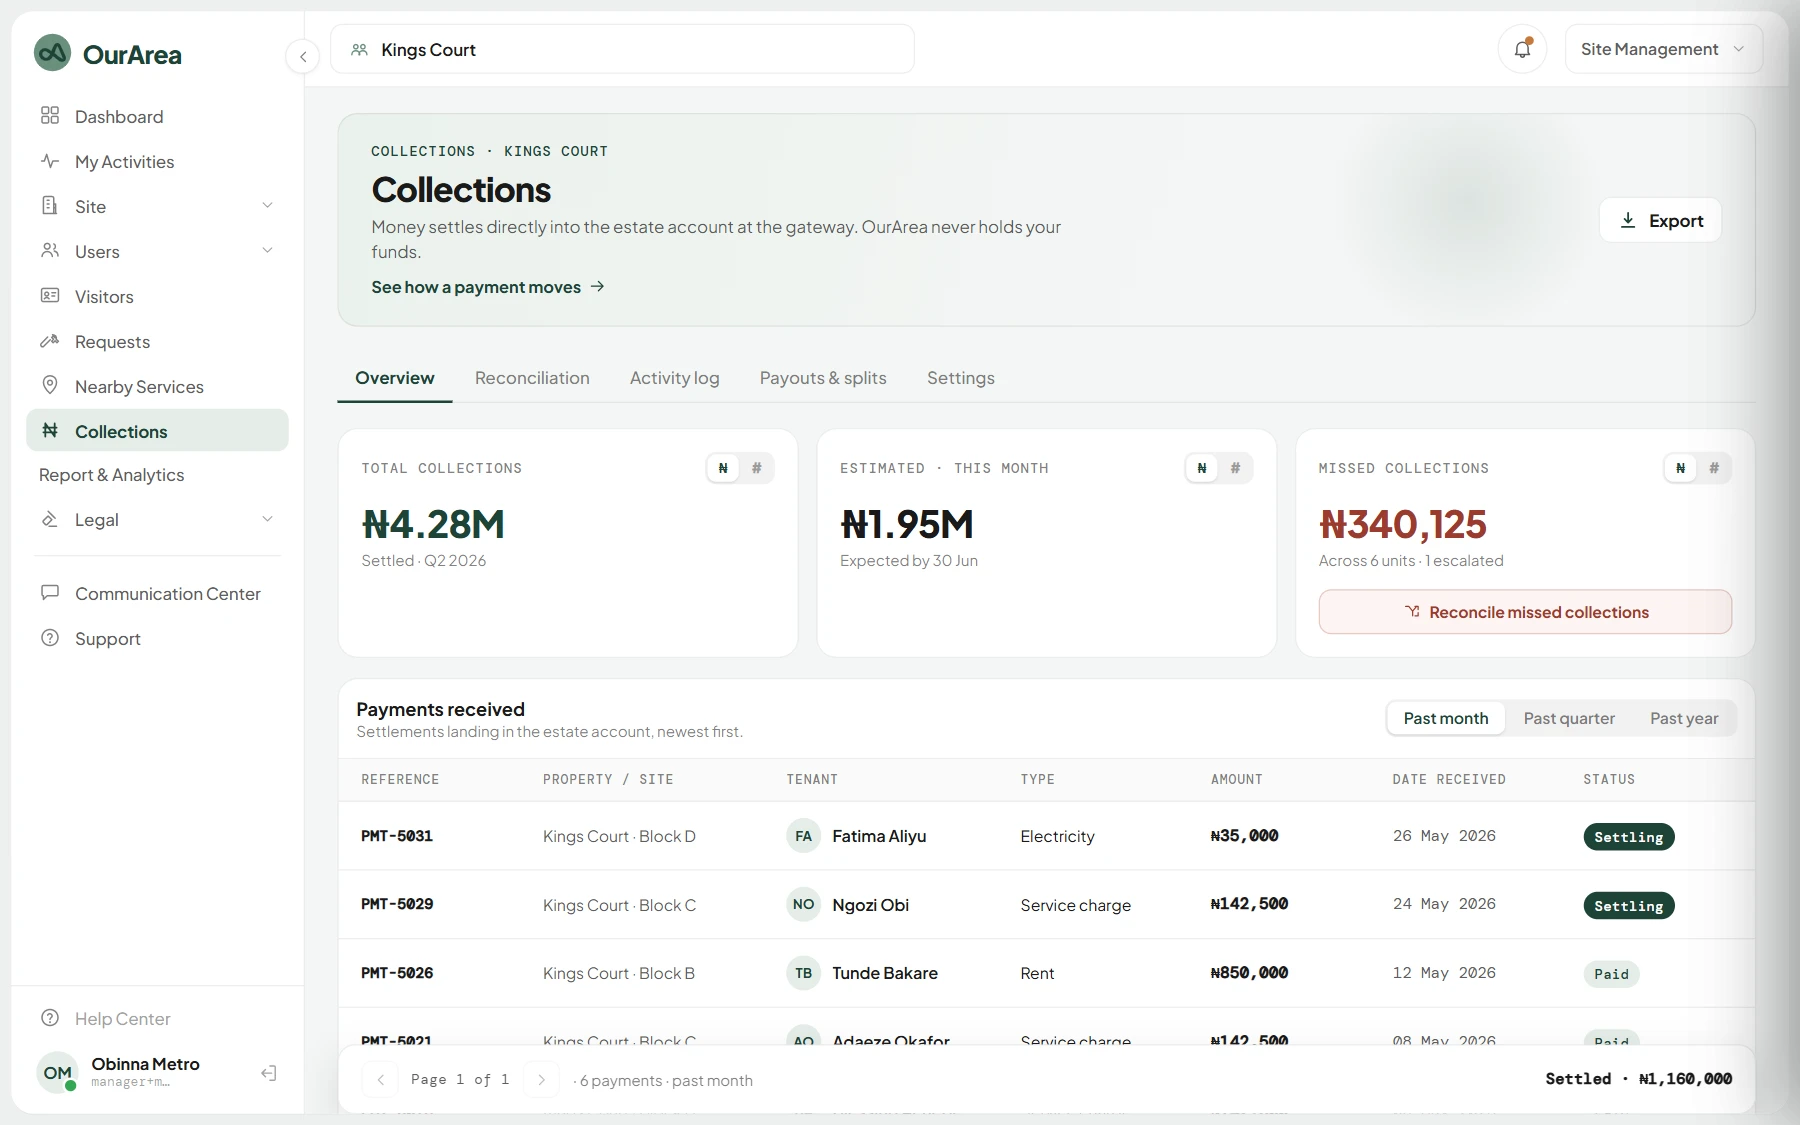Open the Requests page
Screen dimensions: 1800x1125
(x=157, y=341)
